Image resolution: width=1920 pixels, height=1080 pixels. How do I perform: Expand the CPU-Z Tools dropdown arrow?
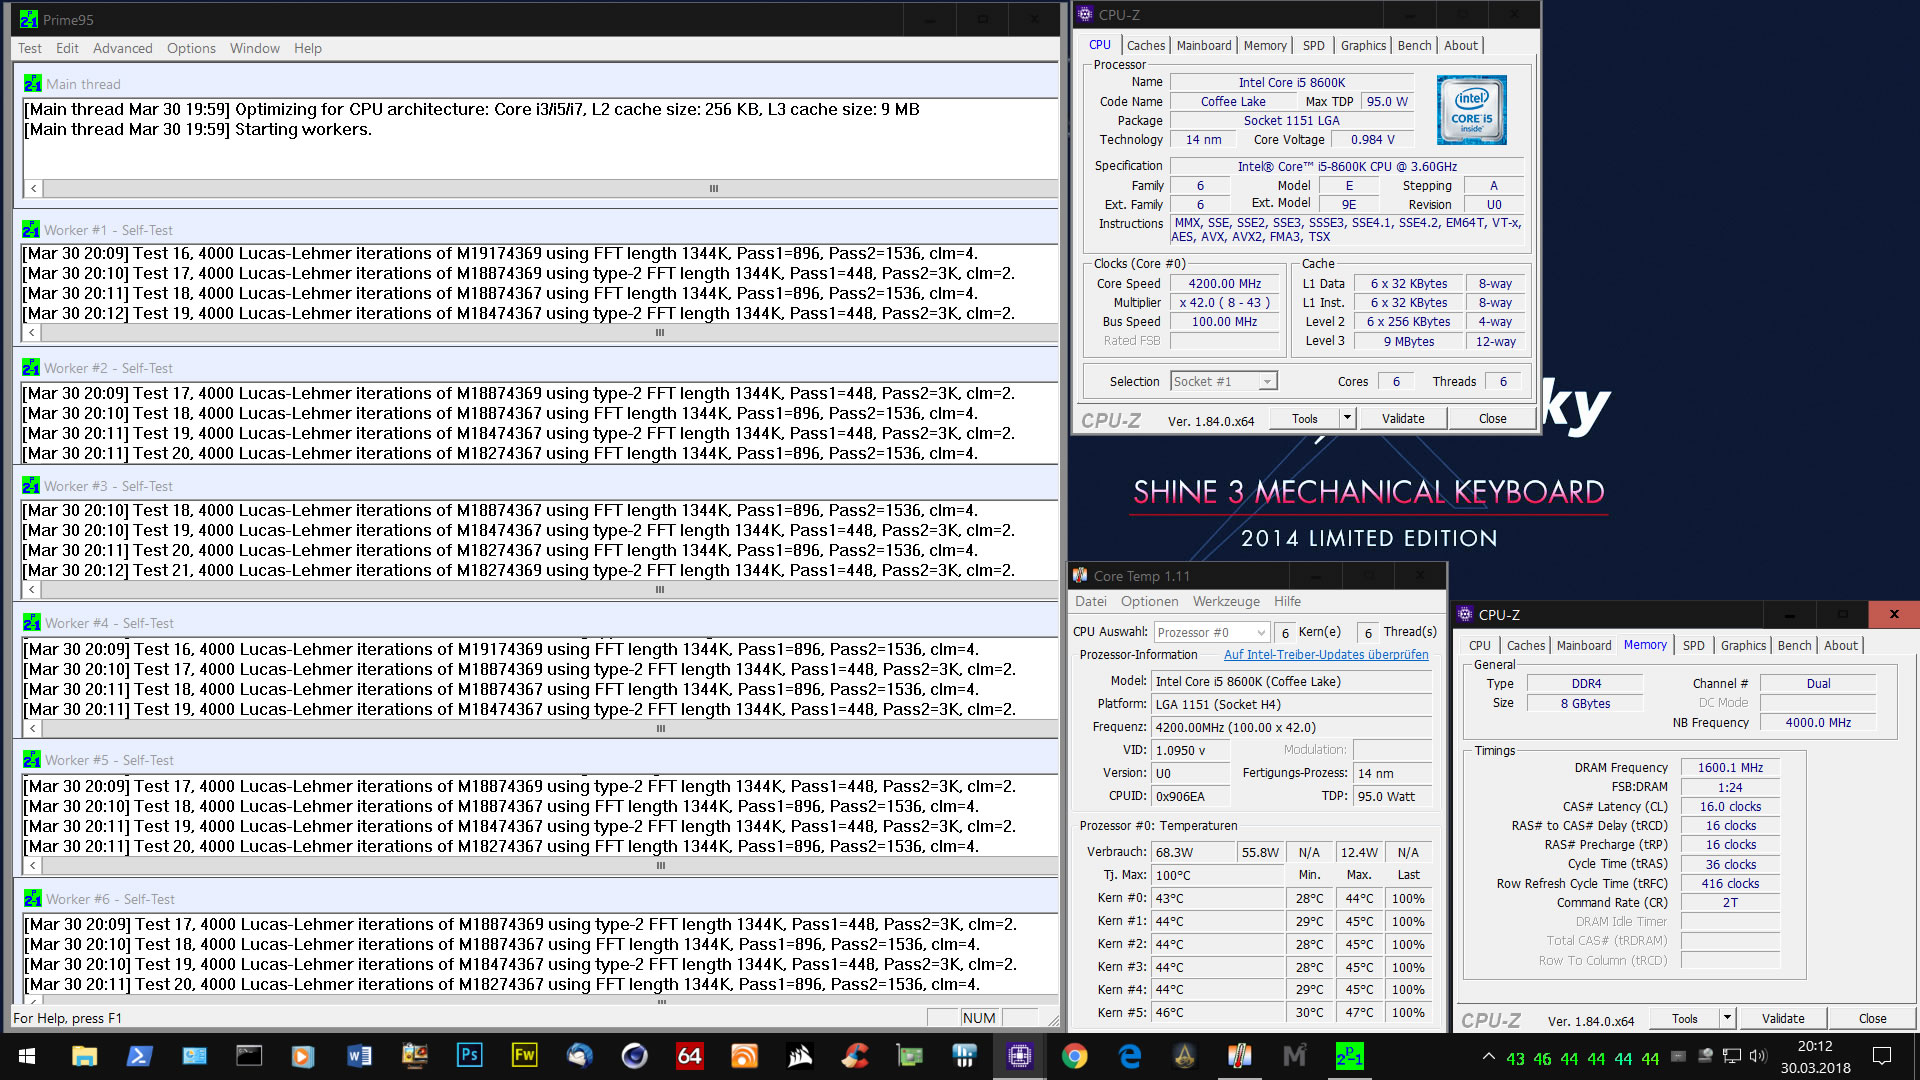coord(1347,418)
